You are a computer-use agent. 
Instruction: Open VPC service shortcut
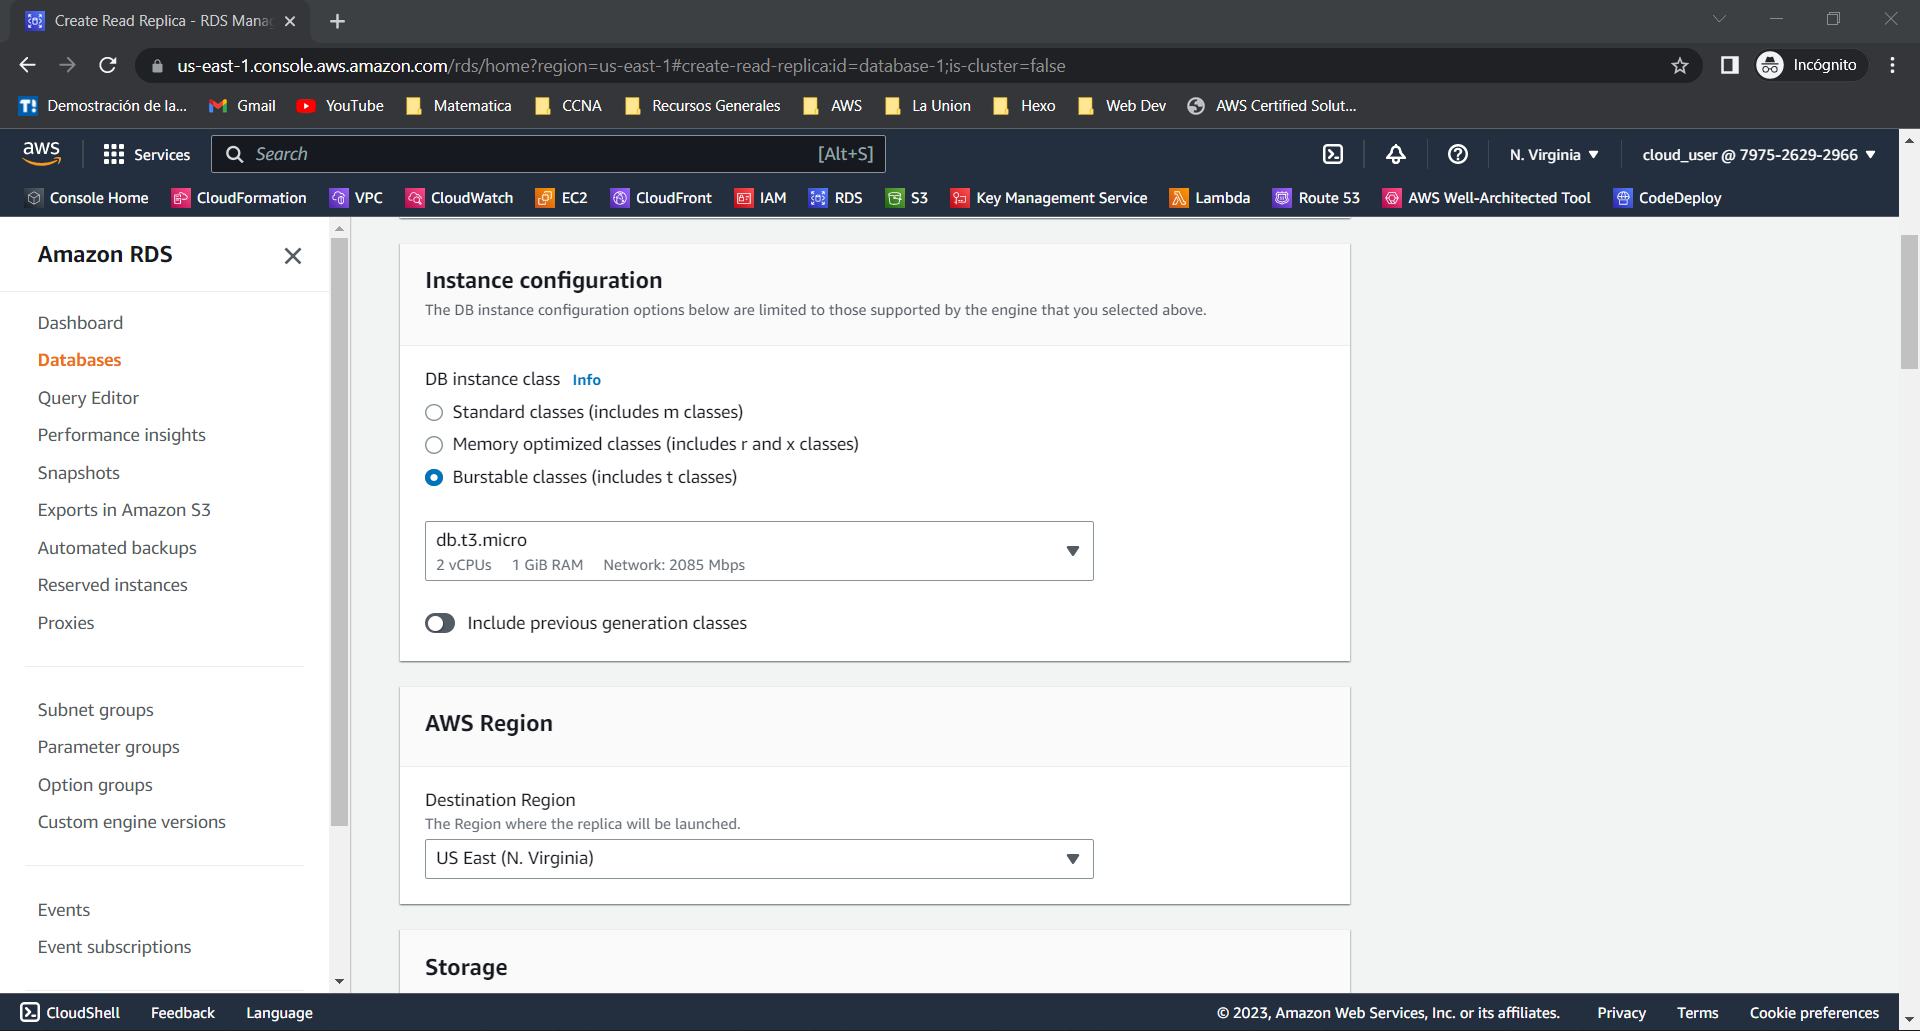(357, 198)
